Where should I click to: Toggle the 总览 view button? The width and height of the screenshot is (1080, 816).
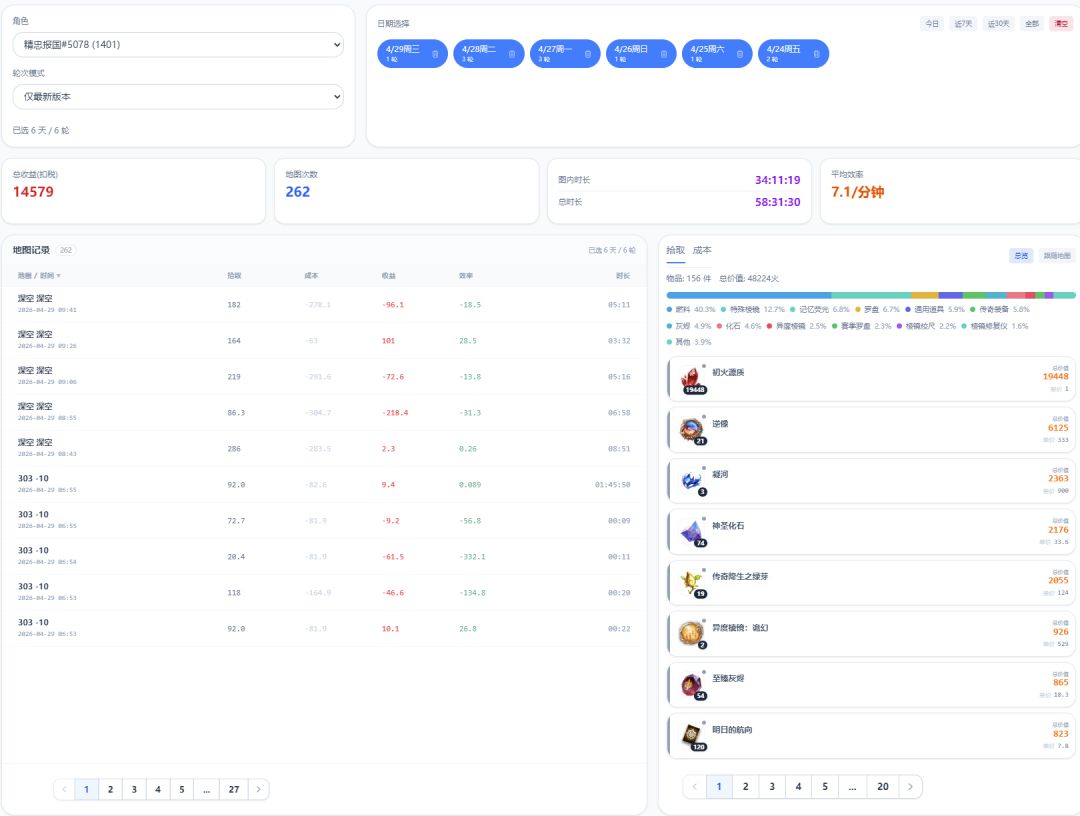click(1021, 255)
